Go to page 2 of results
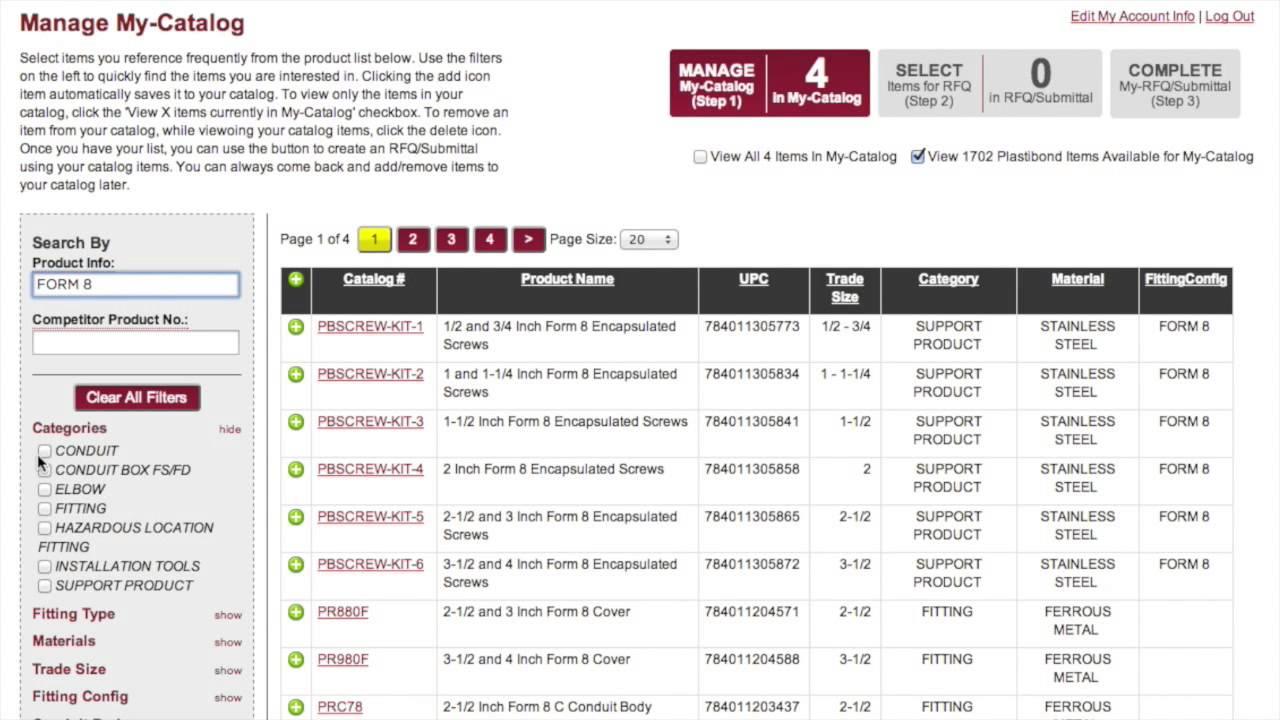 (x=412, y=240)
